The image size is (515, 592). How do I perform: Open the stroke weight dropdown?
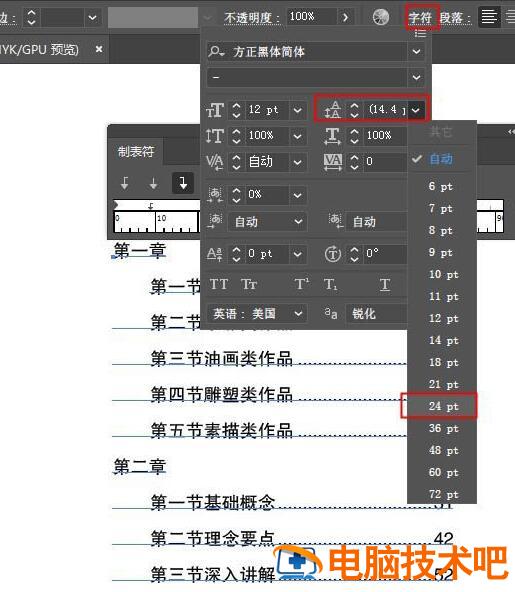[x=92, y=17]
